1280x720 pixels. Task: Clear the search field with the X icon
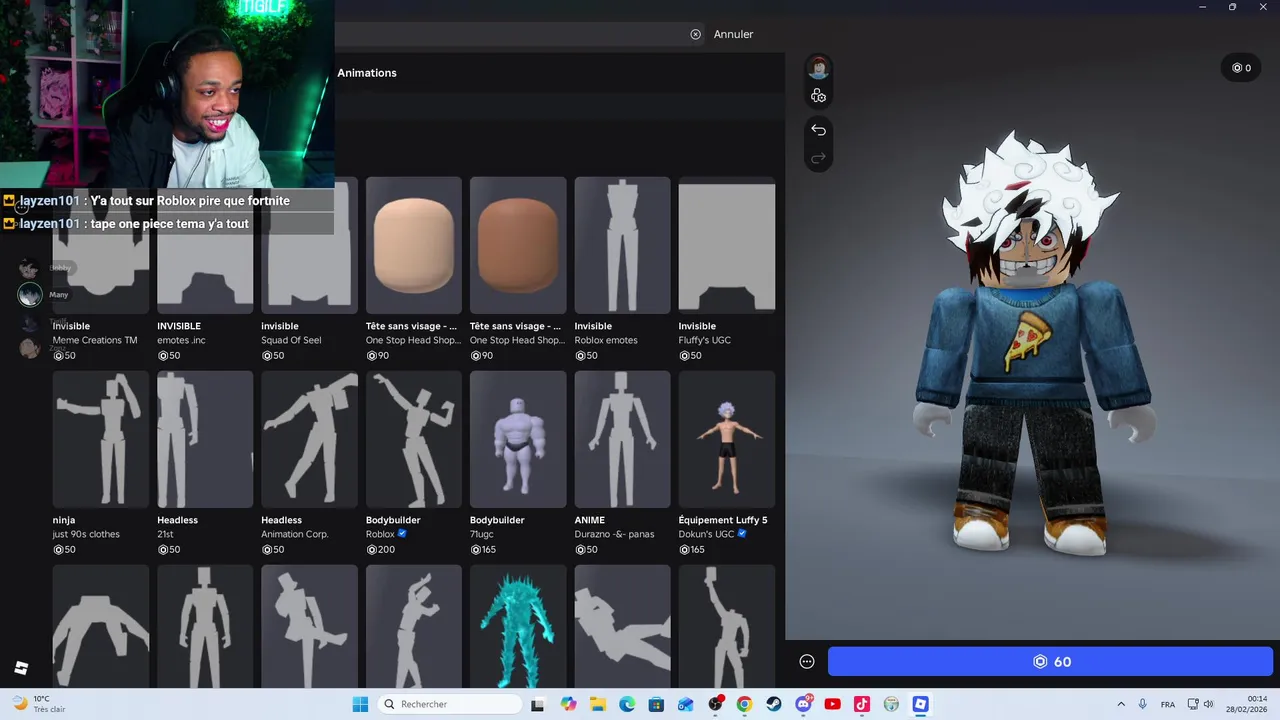click(695, 34)
